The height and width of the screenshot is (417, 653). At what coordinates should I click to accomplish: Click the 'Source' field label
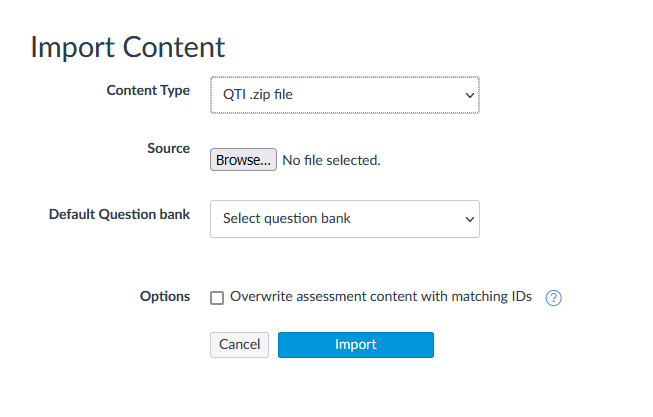pos(169,148)
